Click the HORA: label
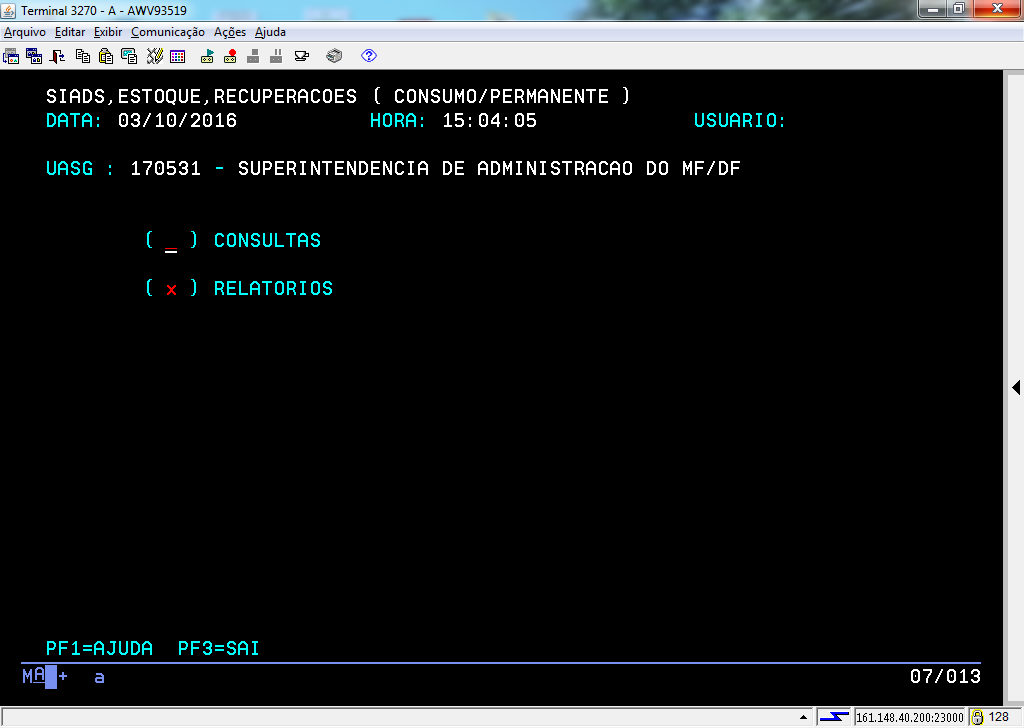This screenshot has width=1024, height=728. (398, 121)
